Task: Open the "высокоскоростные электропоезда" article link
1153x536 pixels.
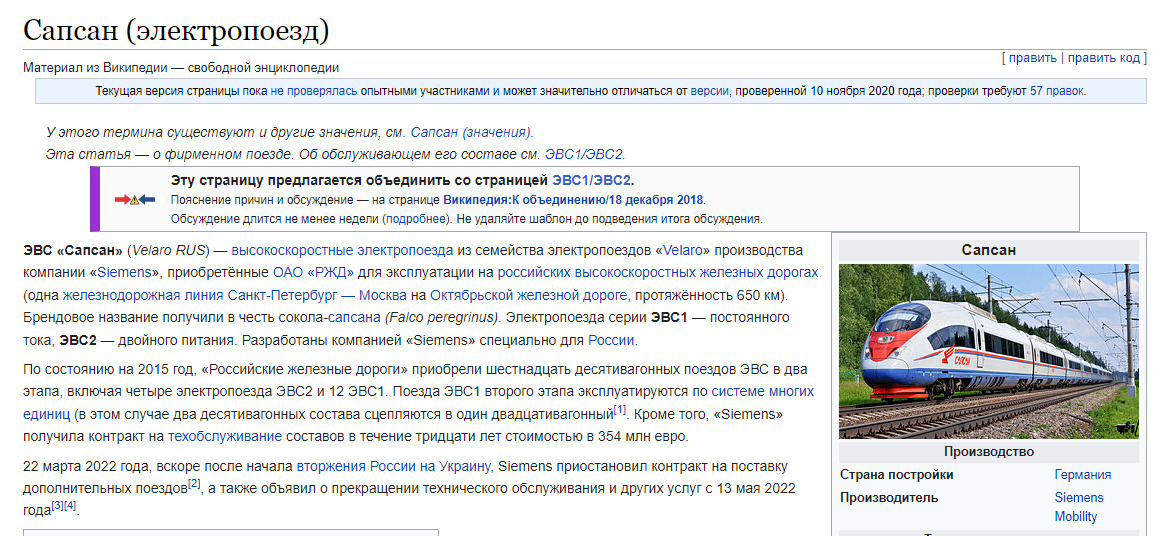Action: (x=343, y=249)
